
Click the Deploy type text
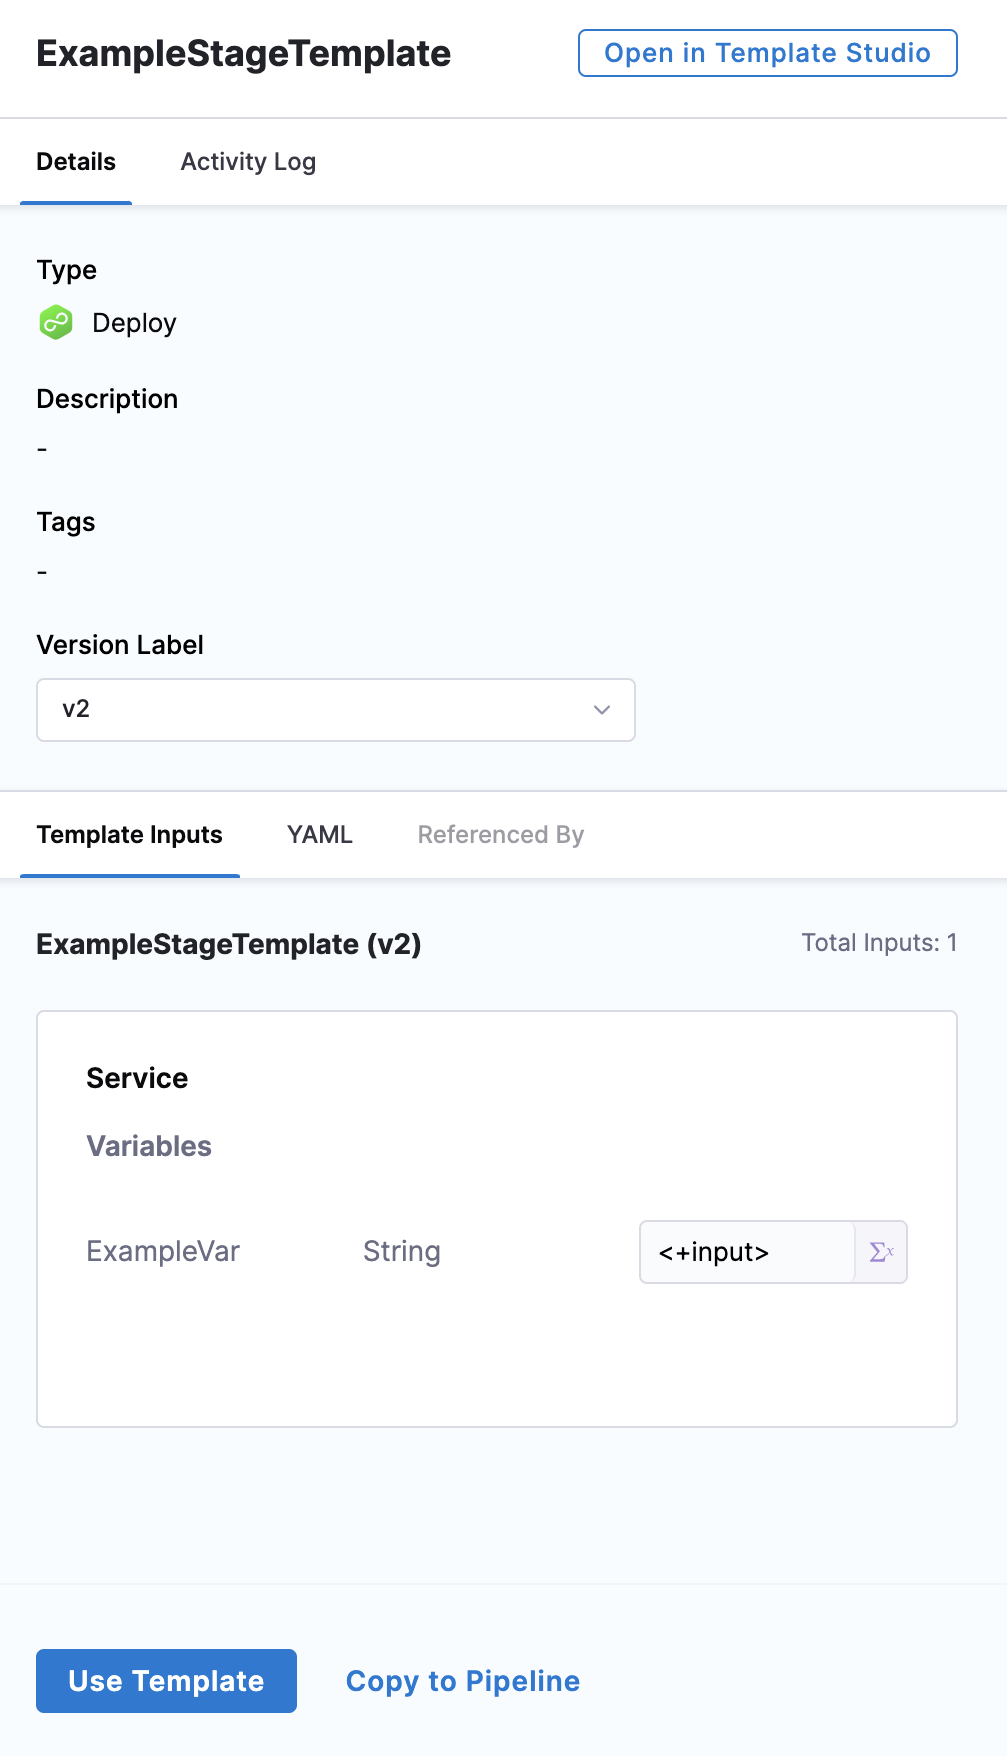pos(134,323)
